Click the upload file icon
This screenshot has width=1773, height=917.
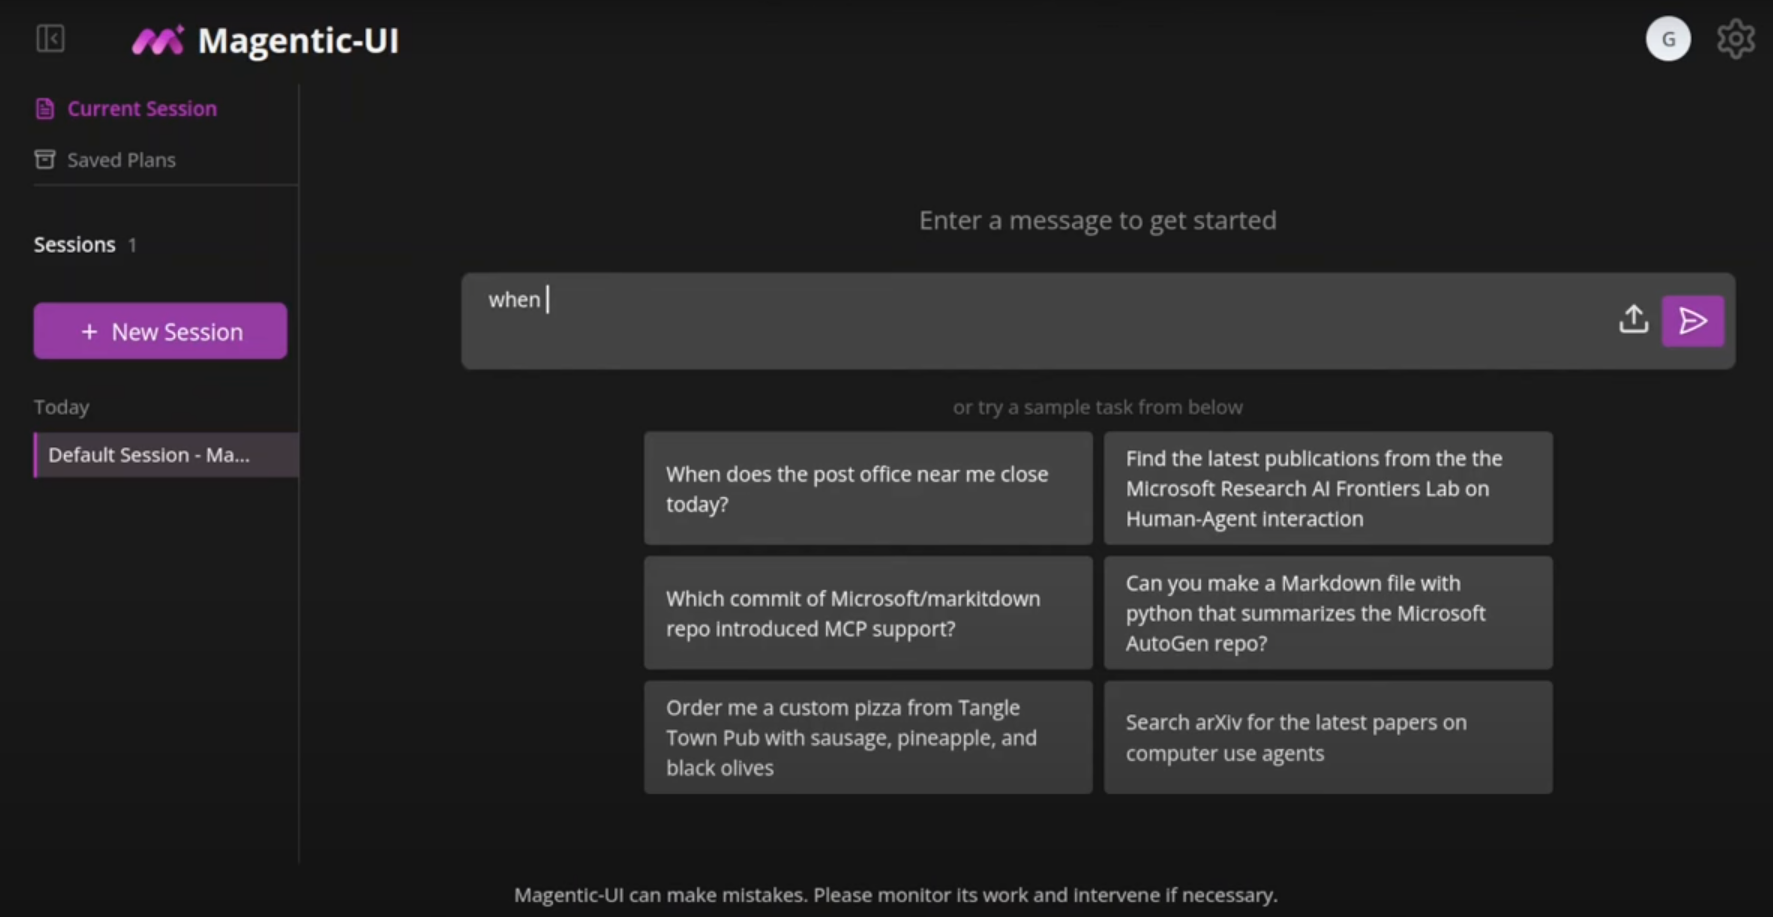[x=1633, y=320]
